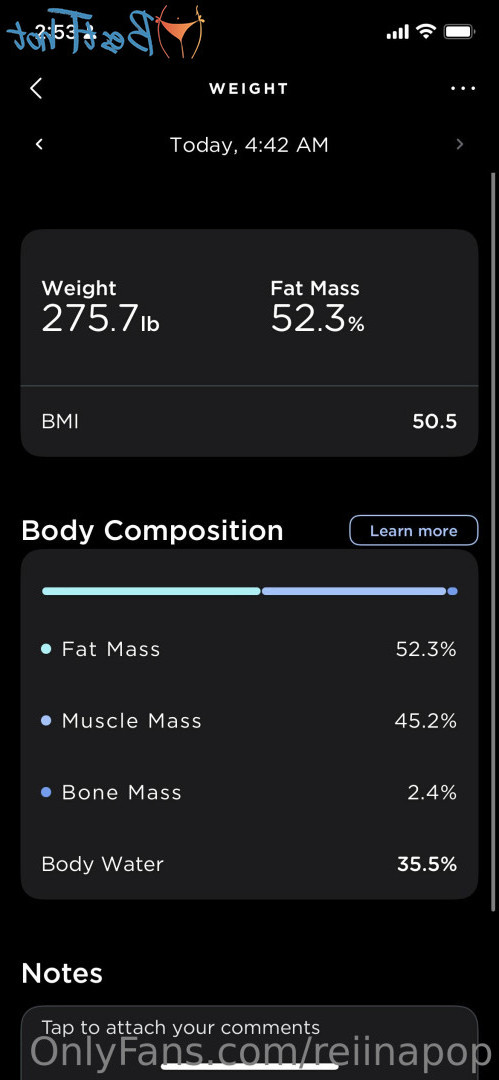Tap the Wi-Fi status icon
The height and width of the screenshot is (1080, 499).
point(427,32)
